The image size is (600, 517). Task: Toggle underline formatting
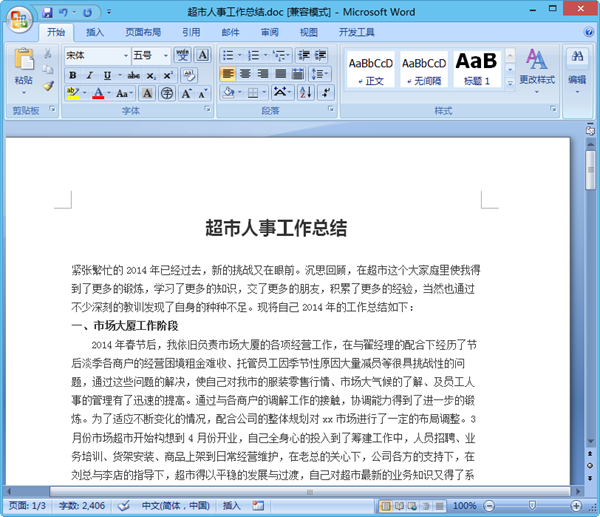107,75
